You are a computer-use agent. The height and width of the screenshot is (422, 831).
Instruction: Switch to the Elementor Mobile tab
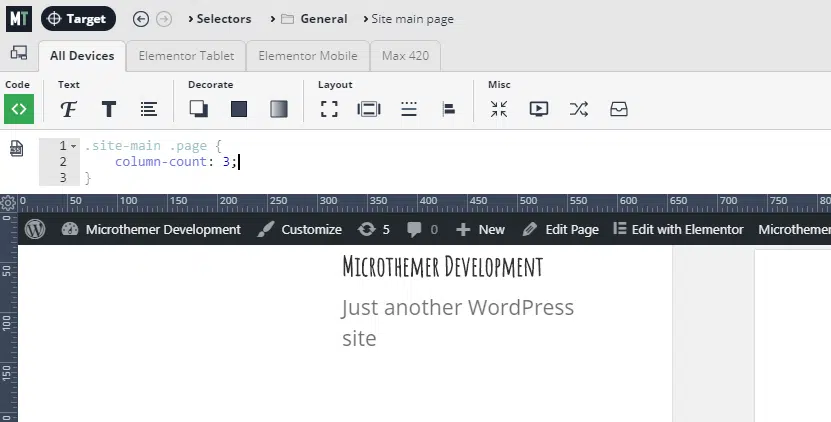pyautogui.click(x=307, y=56)
